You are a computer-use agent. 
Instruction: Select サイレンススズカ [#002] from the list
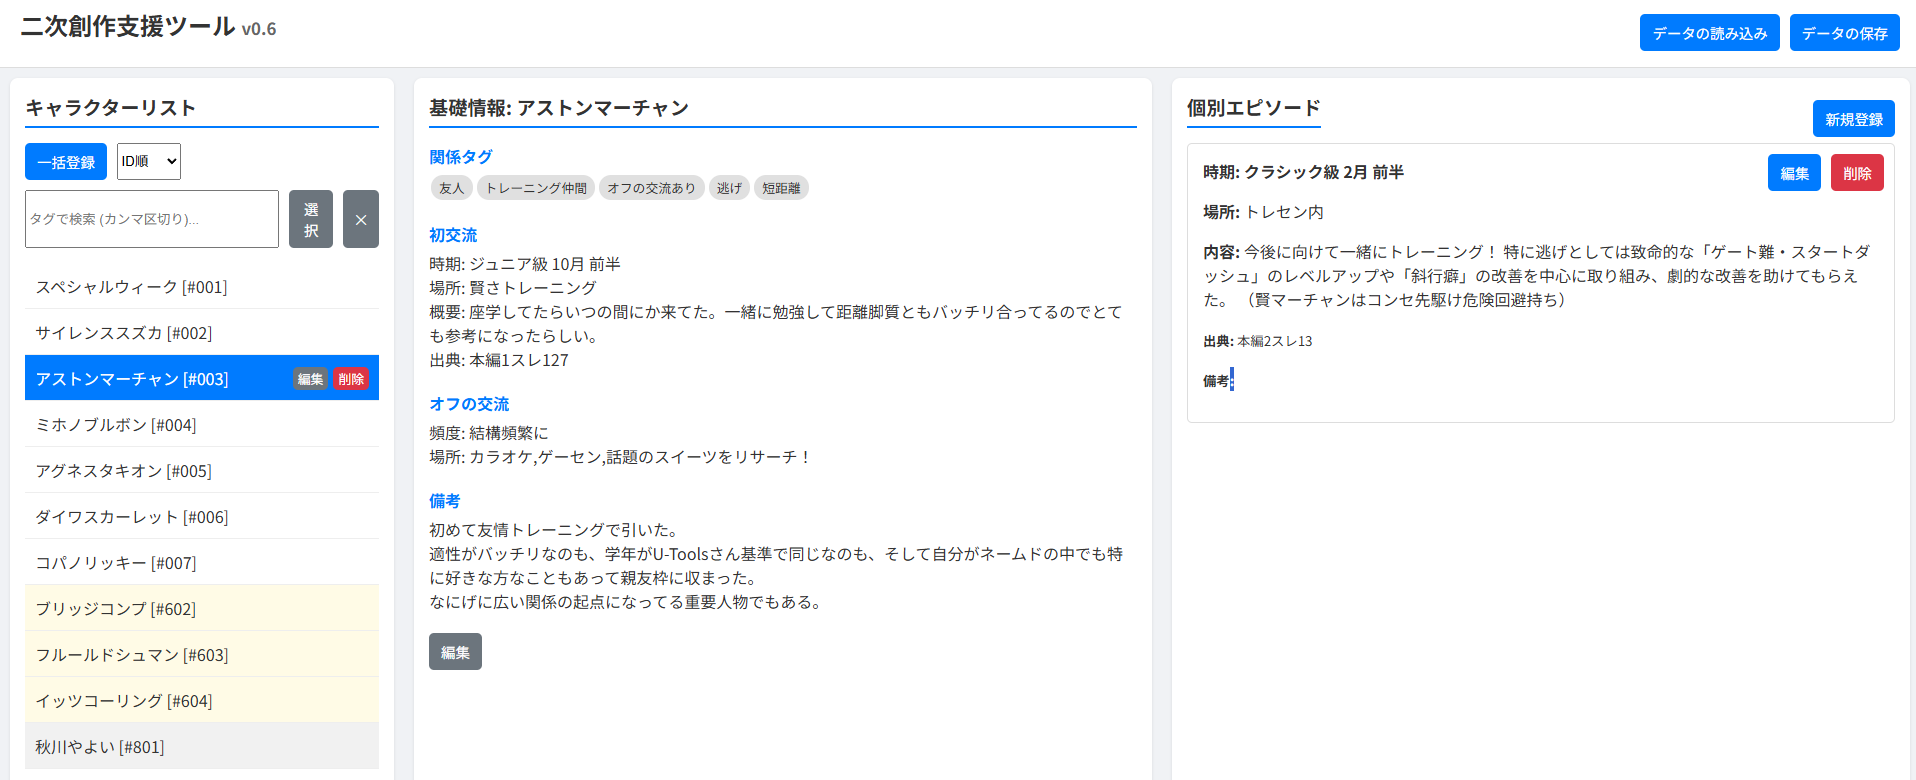(x=124, y=333)
